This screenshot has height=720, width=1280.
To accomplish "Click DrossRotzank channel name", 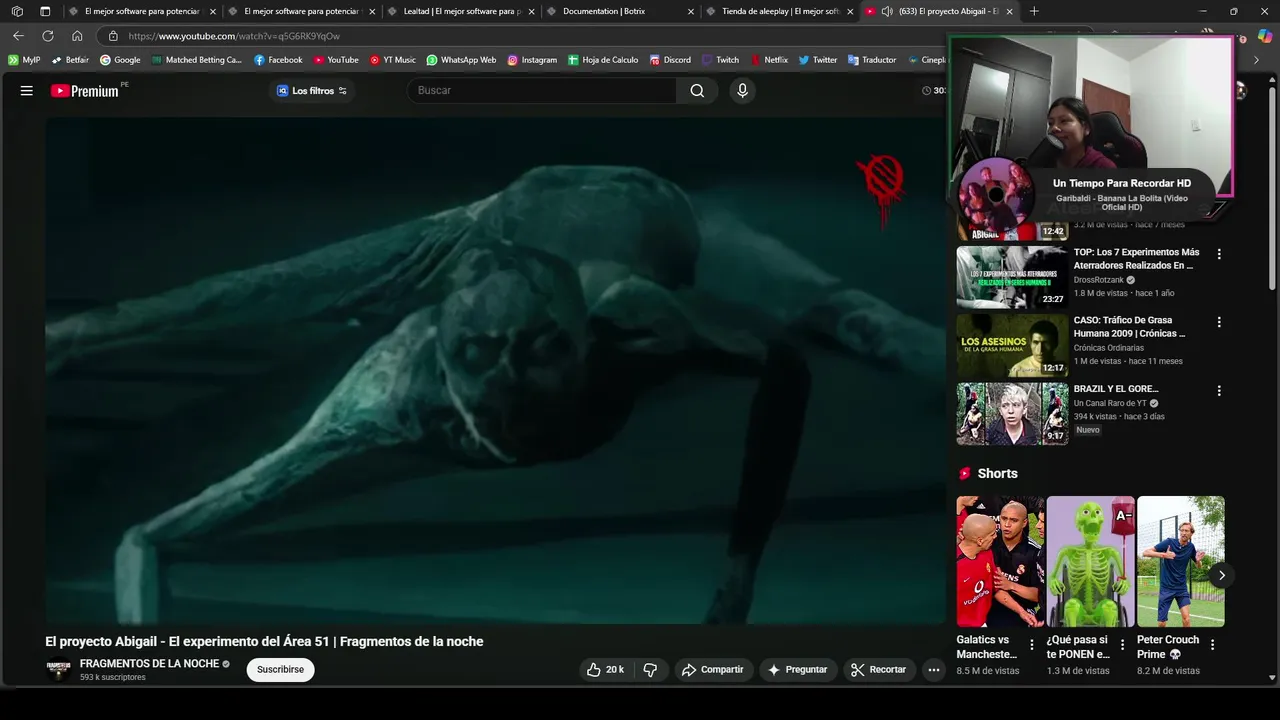I will tap(1098, 280).
